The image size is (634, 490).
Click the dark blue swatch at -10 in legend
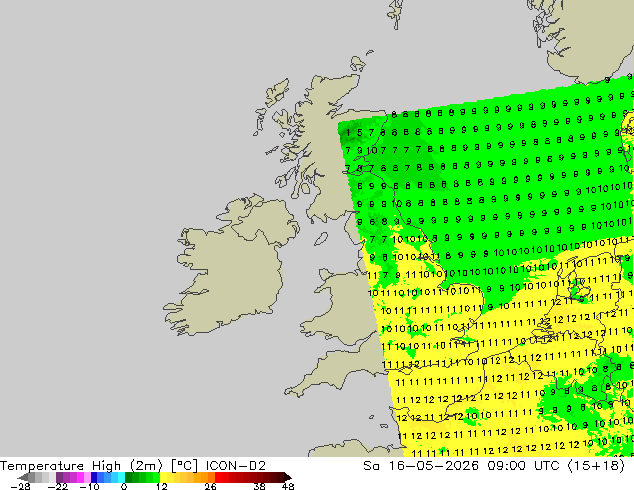point(94,477)
